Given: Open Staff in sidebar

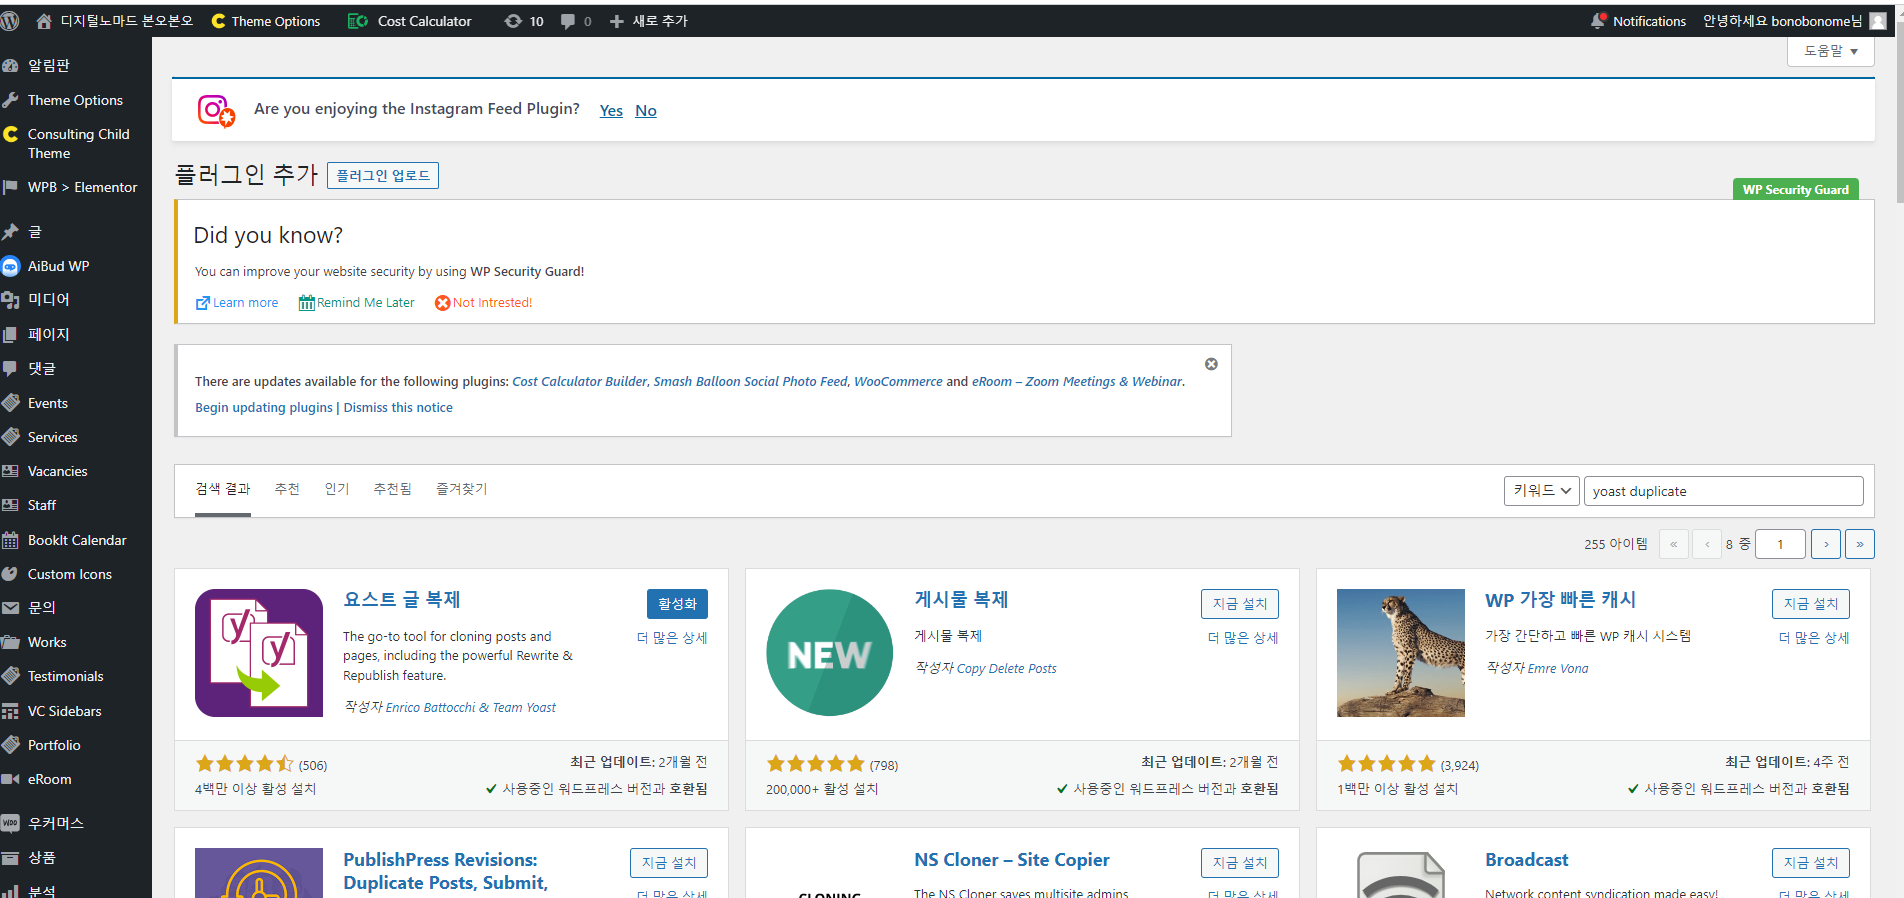Looking at the screenshot, I should tap(42, 505).
